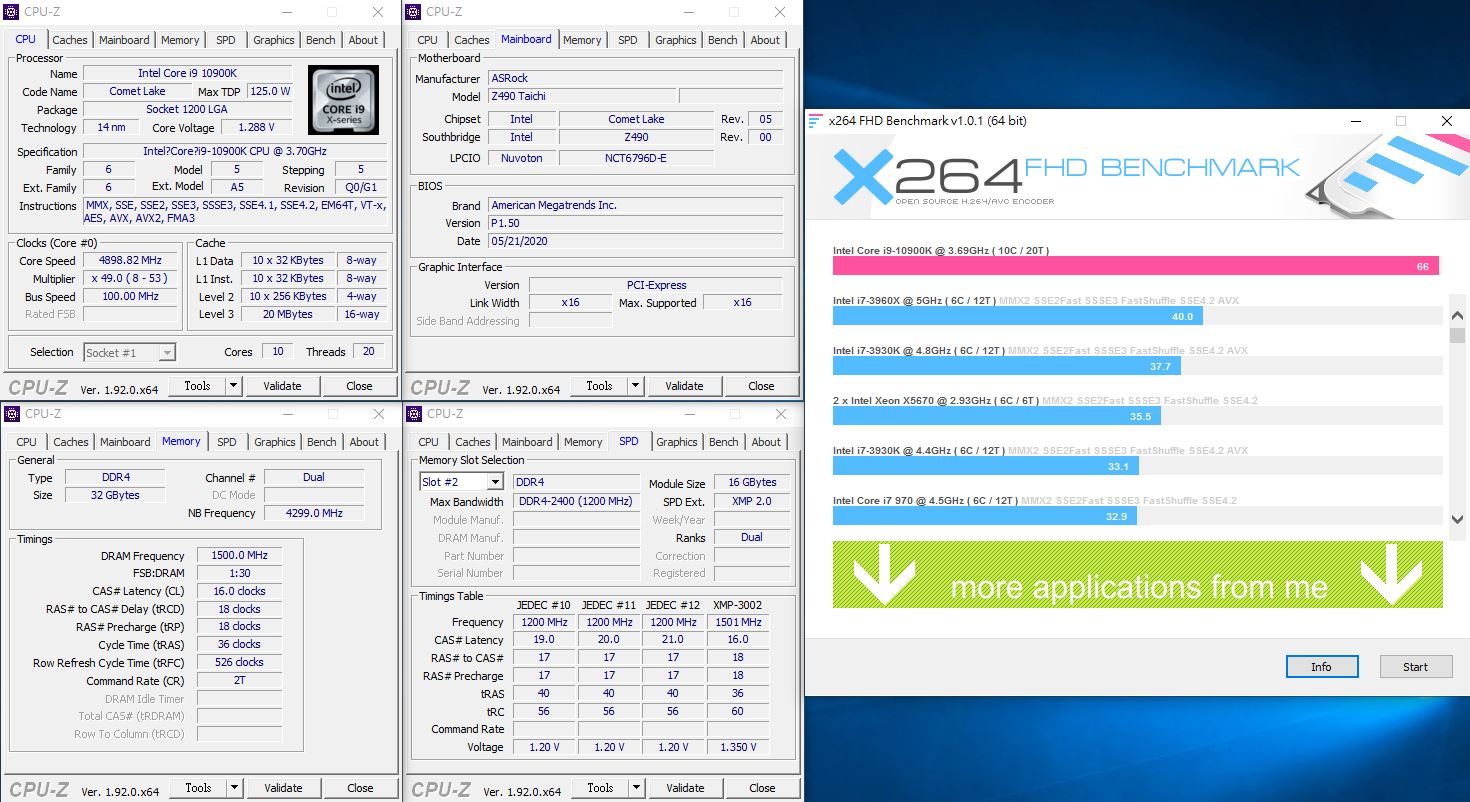Image resolution: width=1470 pixels, height=802 pixels.
Task: Click the x264 FHD Benchmark title bar icon
Action: [816, 121]
